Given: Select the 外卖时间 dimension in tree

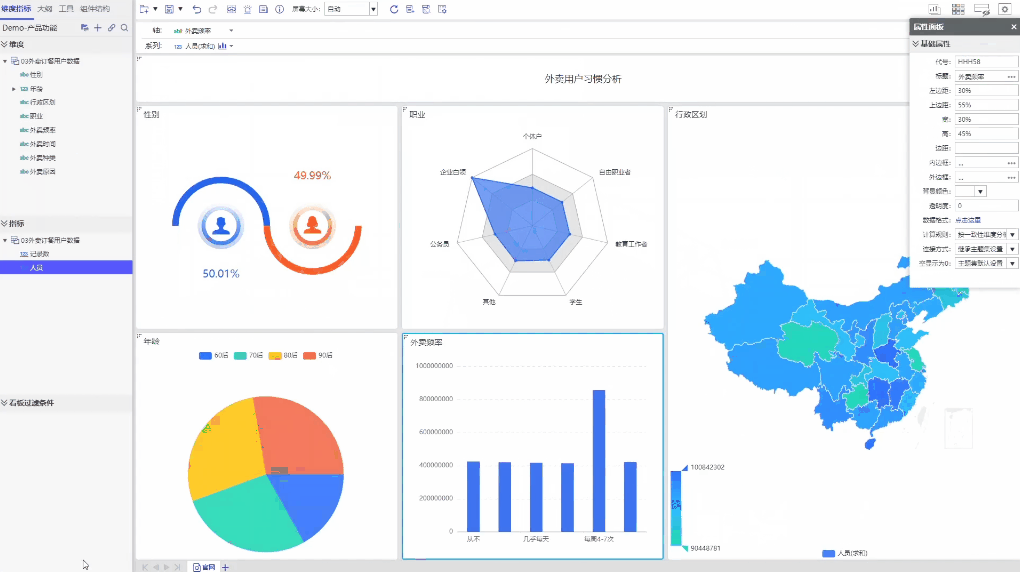Looking at the screenshot, I should (x=42, y=144).
